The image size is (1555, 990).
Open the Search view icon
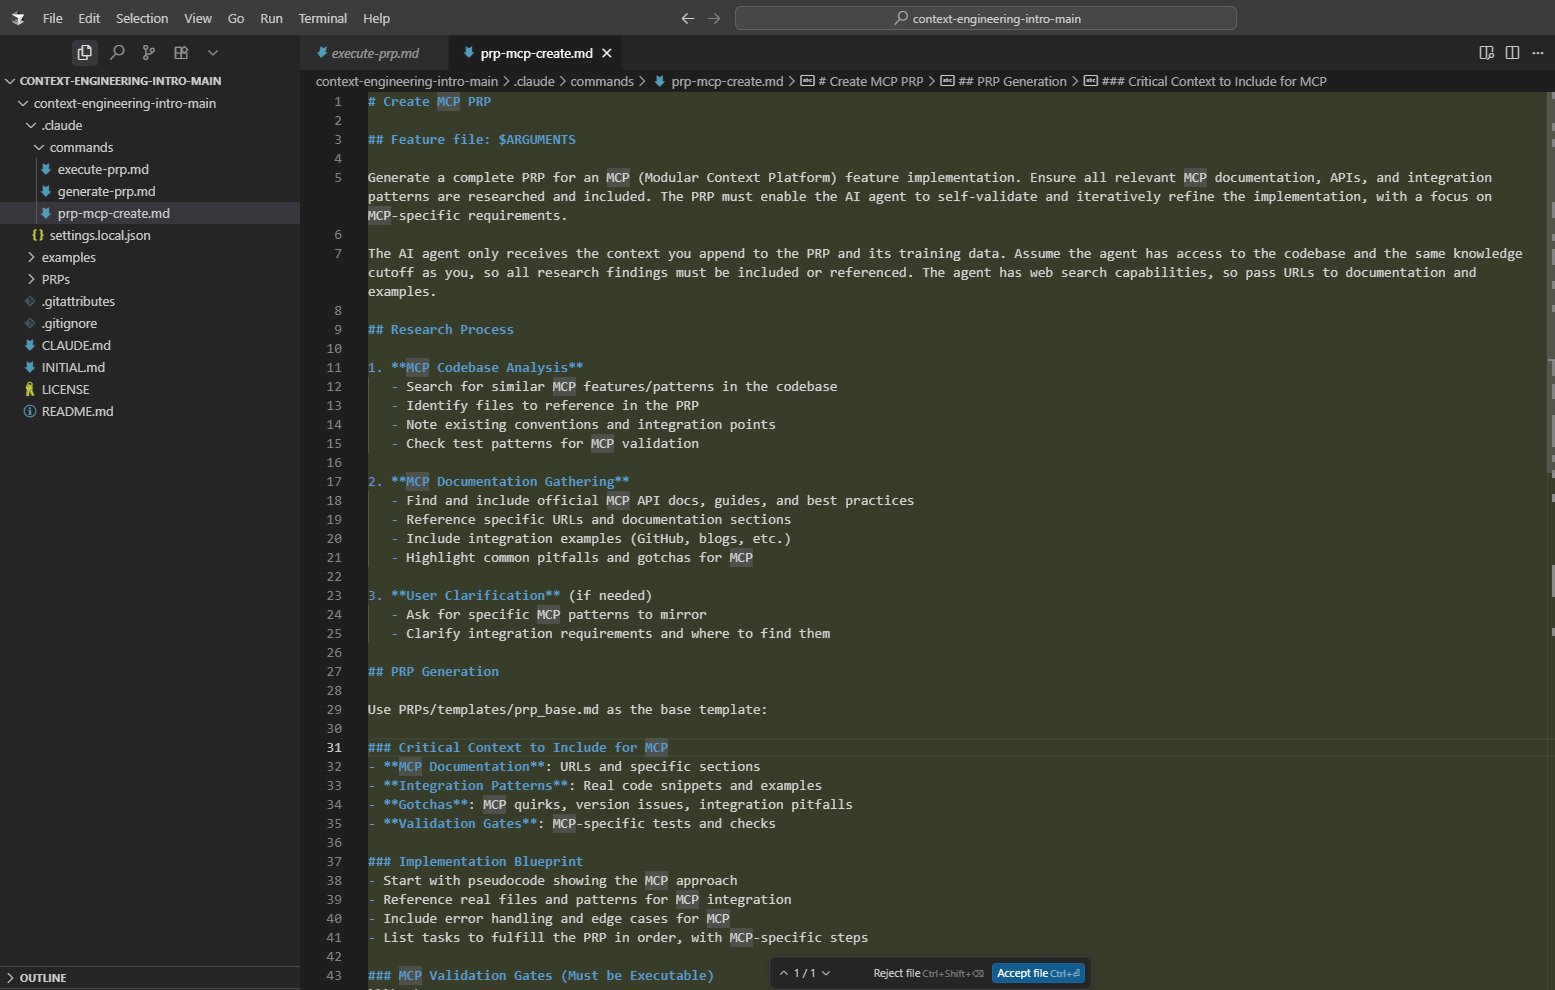click(117, 52)
